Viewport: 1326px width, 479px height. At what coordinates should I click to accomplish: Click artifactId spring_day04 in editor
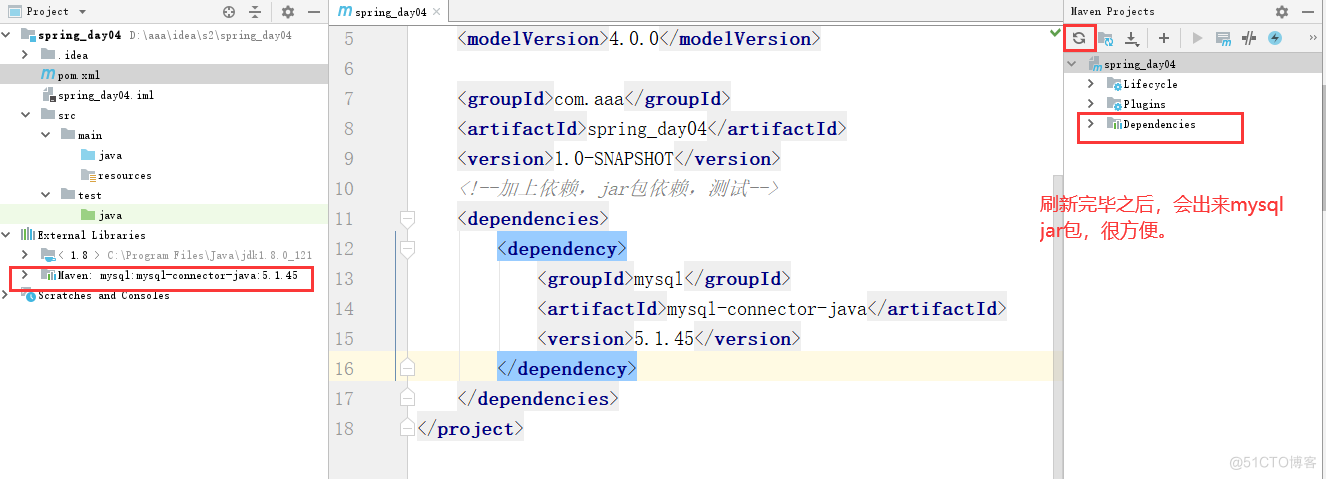(647, 128)
